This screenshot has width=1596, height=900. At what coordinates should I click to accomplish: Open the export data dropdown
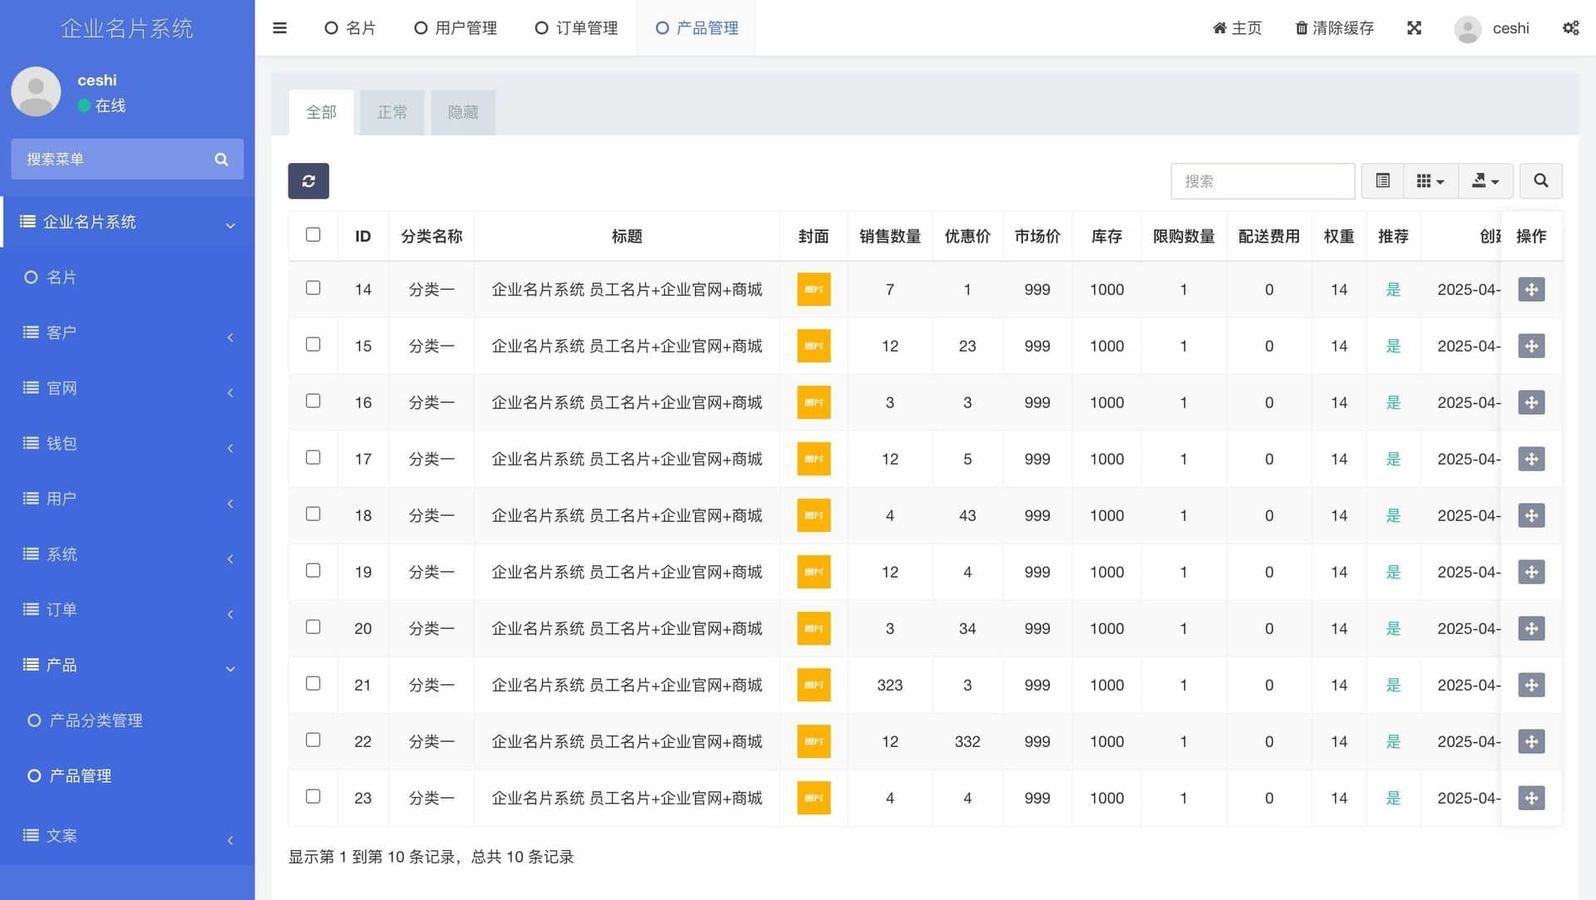click(1485, 181)
